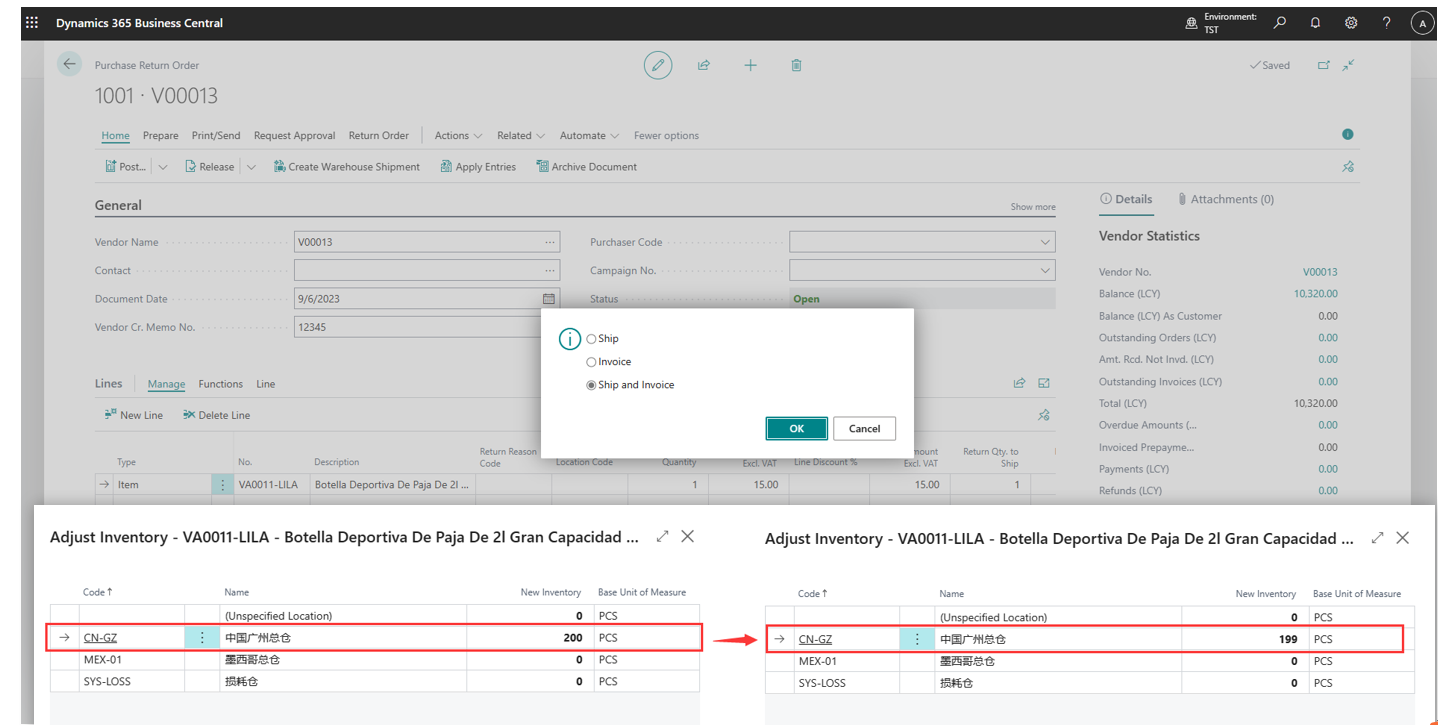Open the settings gear icon
Viewport: 1438px width, 725px height.
point(1351,23)
